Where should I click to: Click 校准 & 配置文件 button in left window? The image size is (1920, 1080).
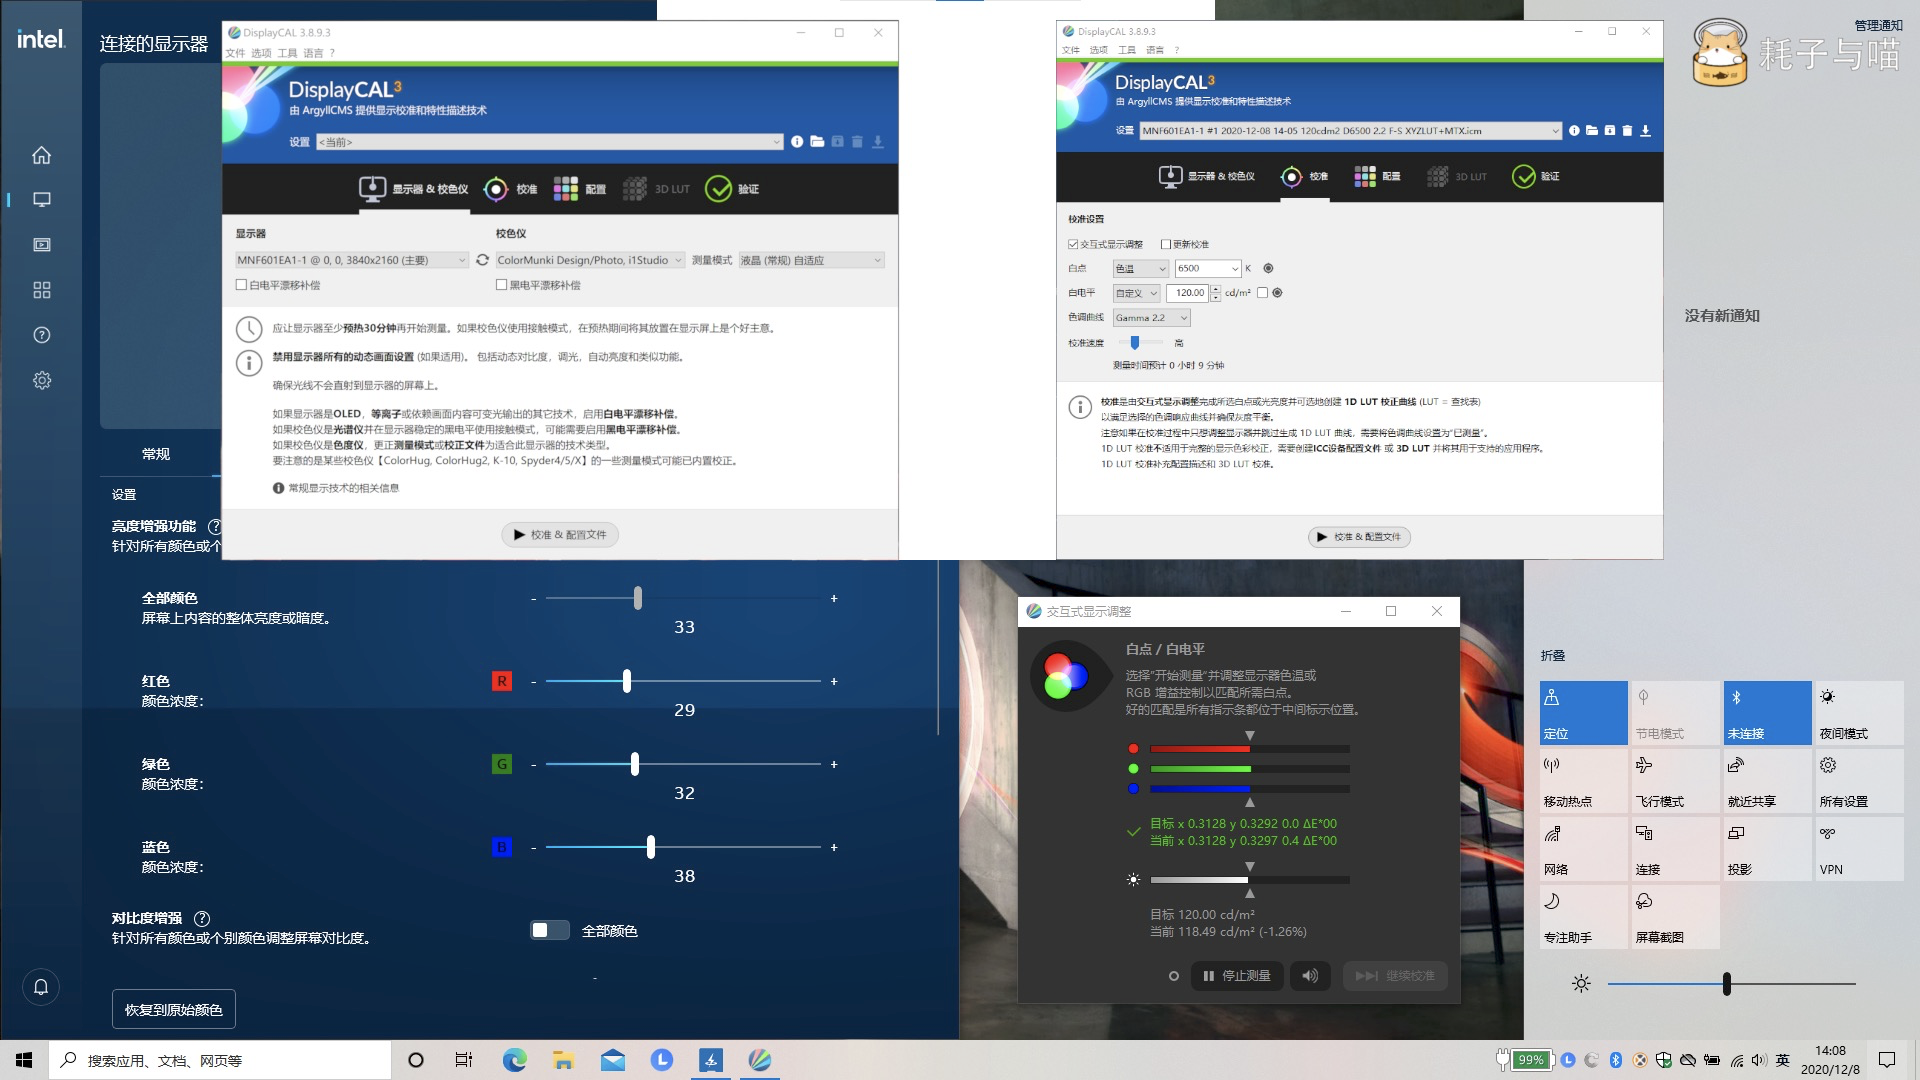tap(560, 535)
